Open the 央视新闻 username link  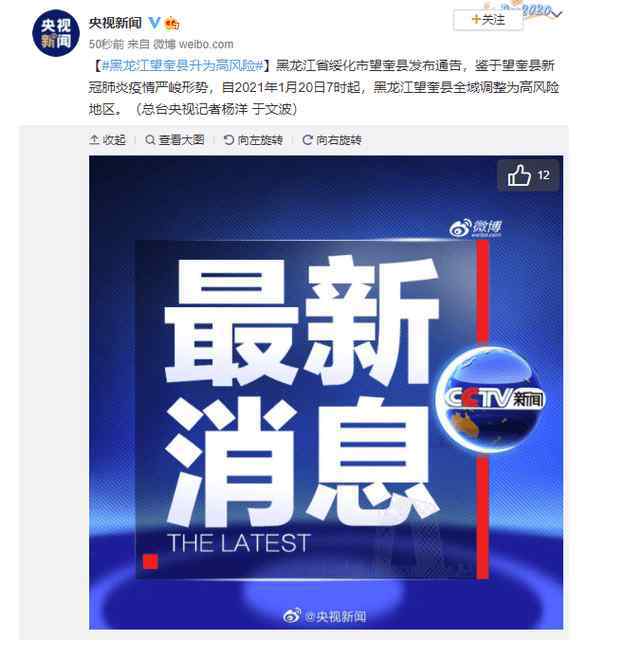pos(115,23)
